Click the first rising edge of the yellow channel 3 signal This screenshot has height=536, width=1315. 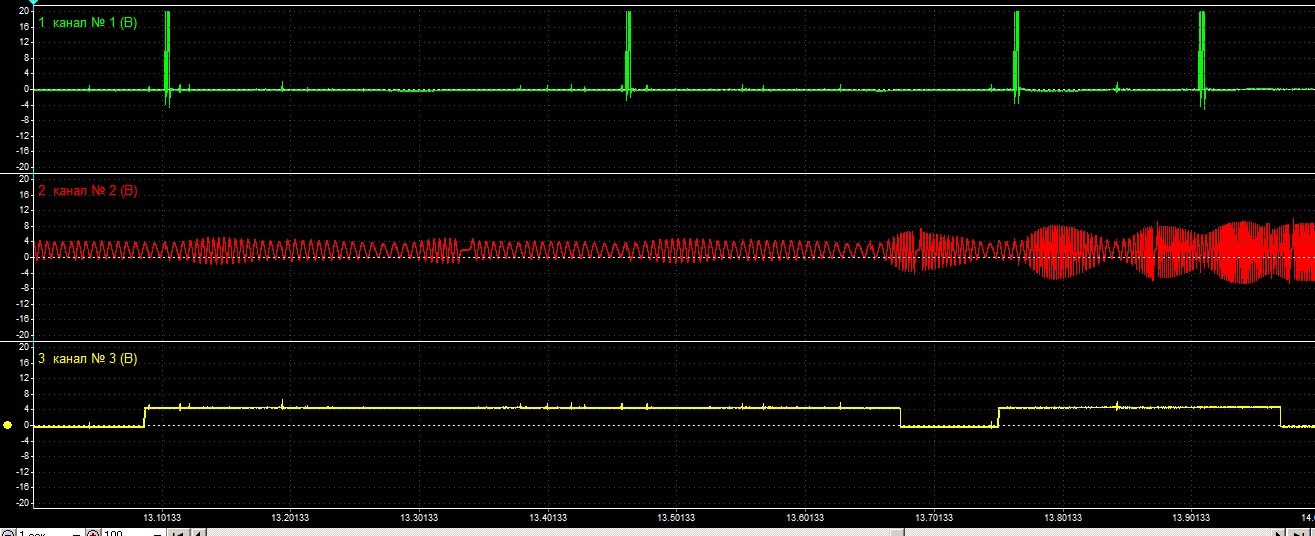pos(145,416)
